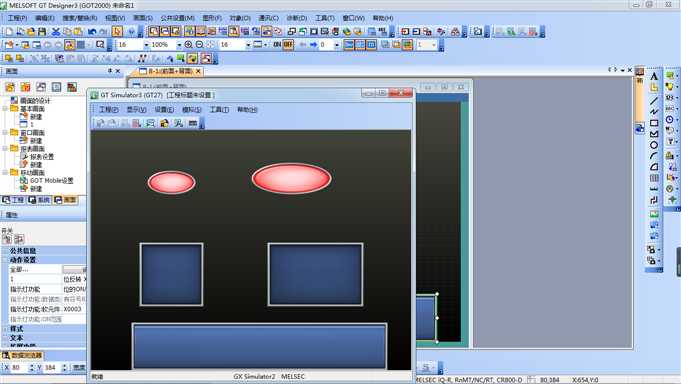Select the Arc drawing tool
The height and width of the screenshot is (384, 681).
point(654,156)
